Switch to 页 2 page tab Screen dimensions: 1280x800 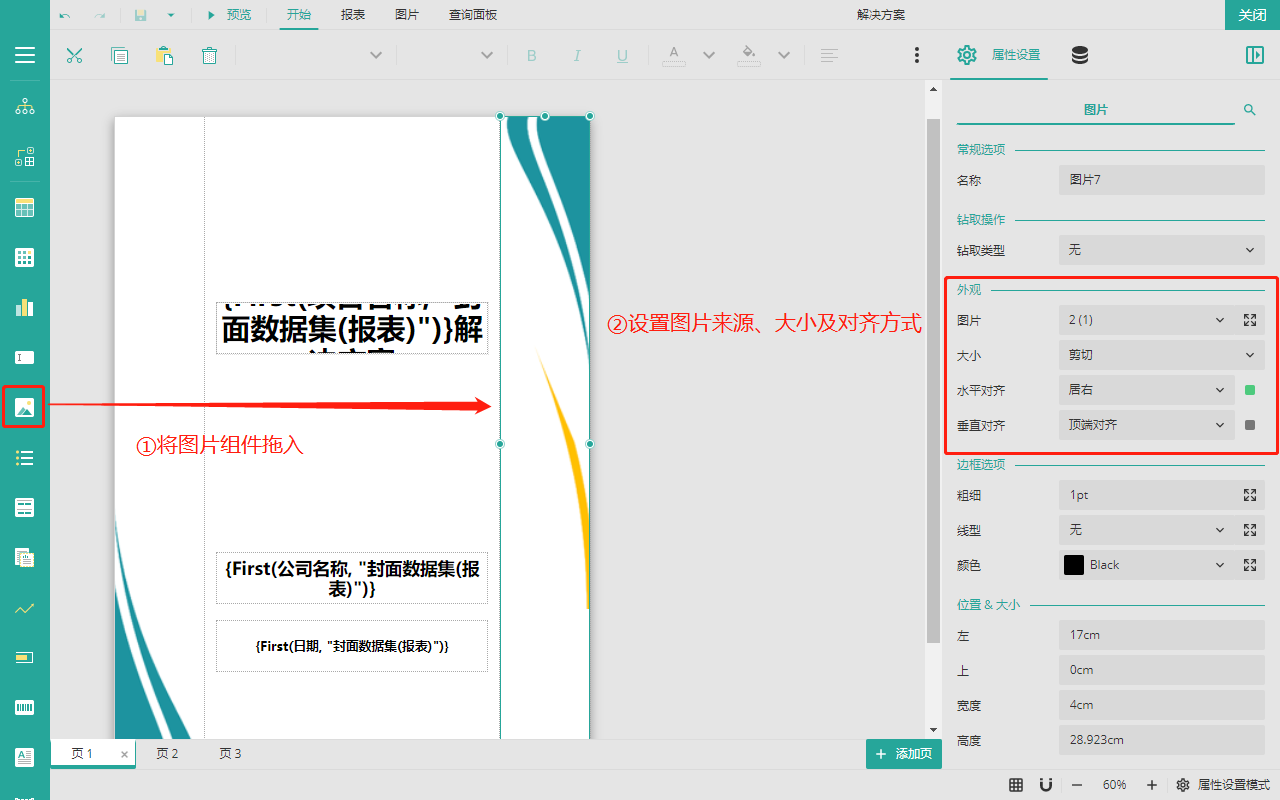167,754
